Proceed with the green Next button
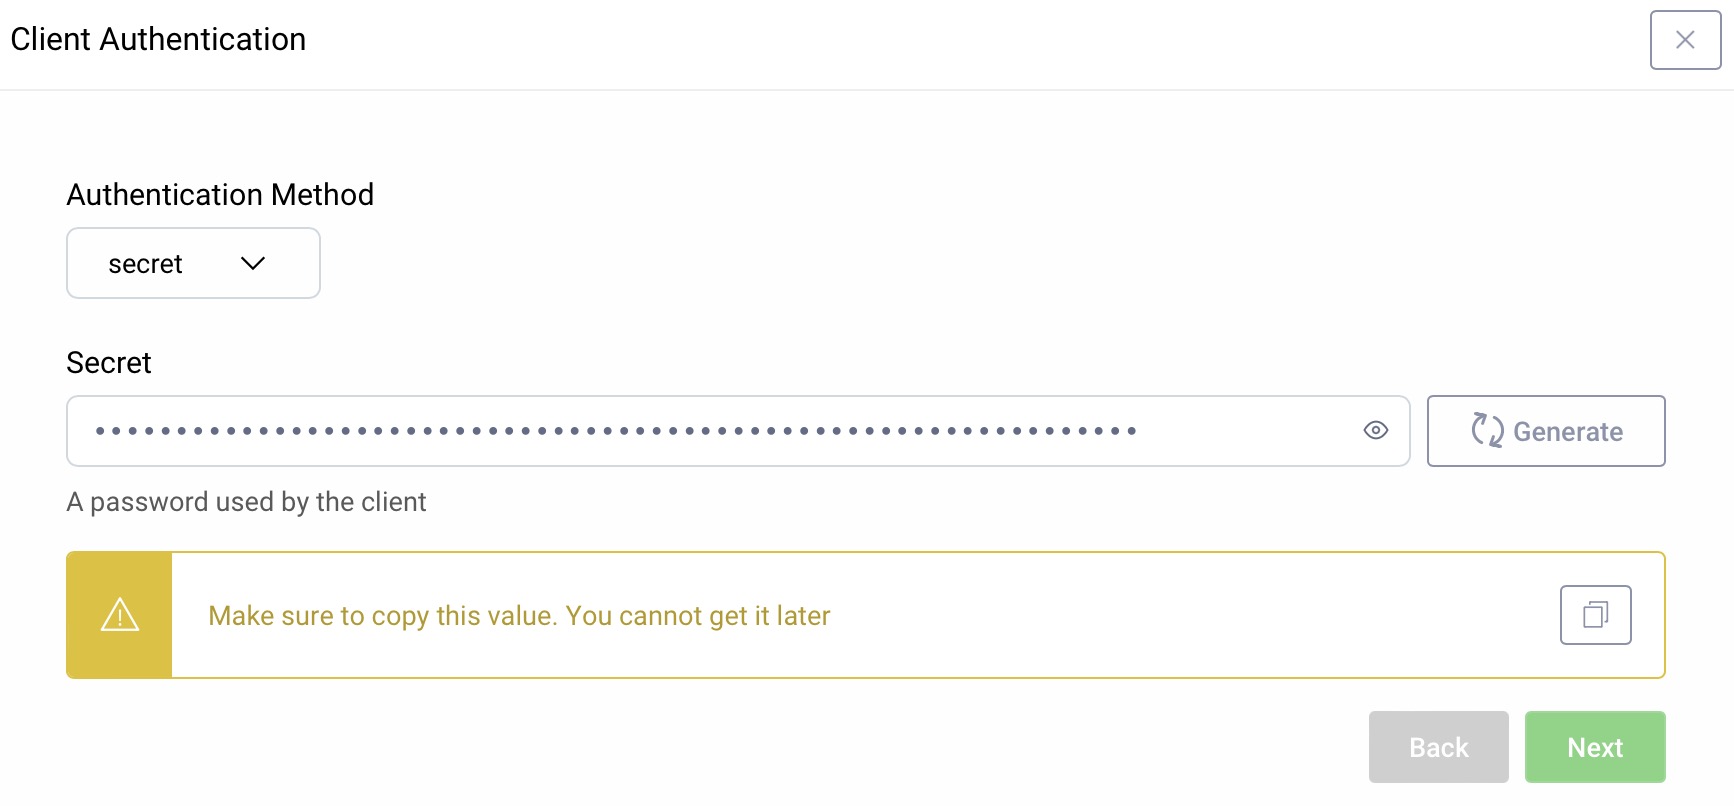Image resolution: width=1734 pixels, height=806 pixels. (x=1594, y=747)
